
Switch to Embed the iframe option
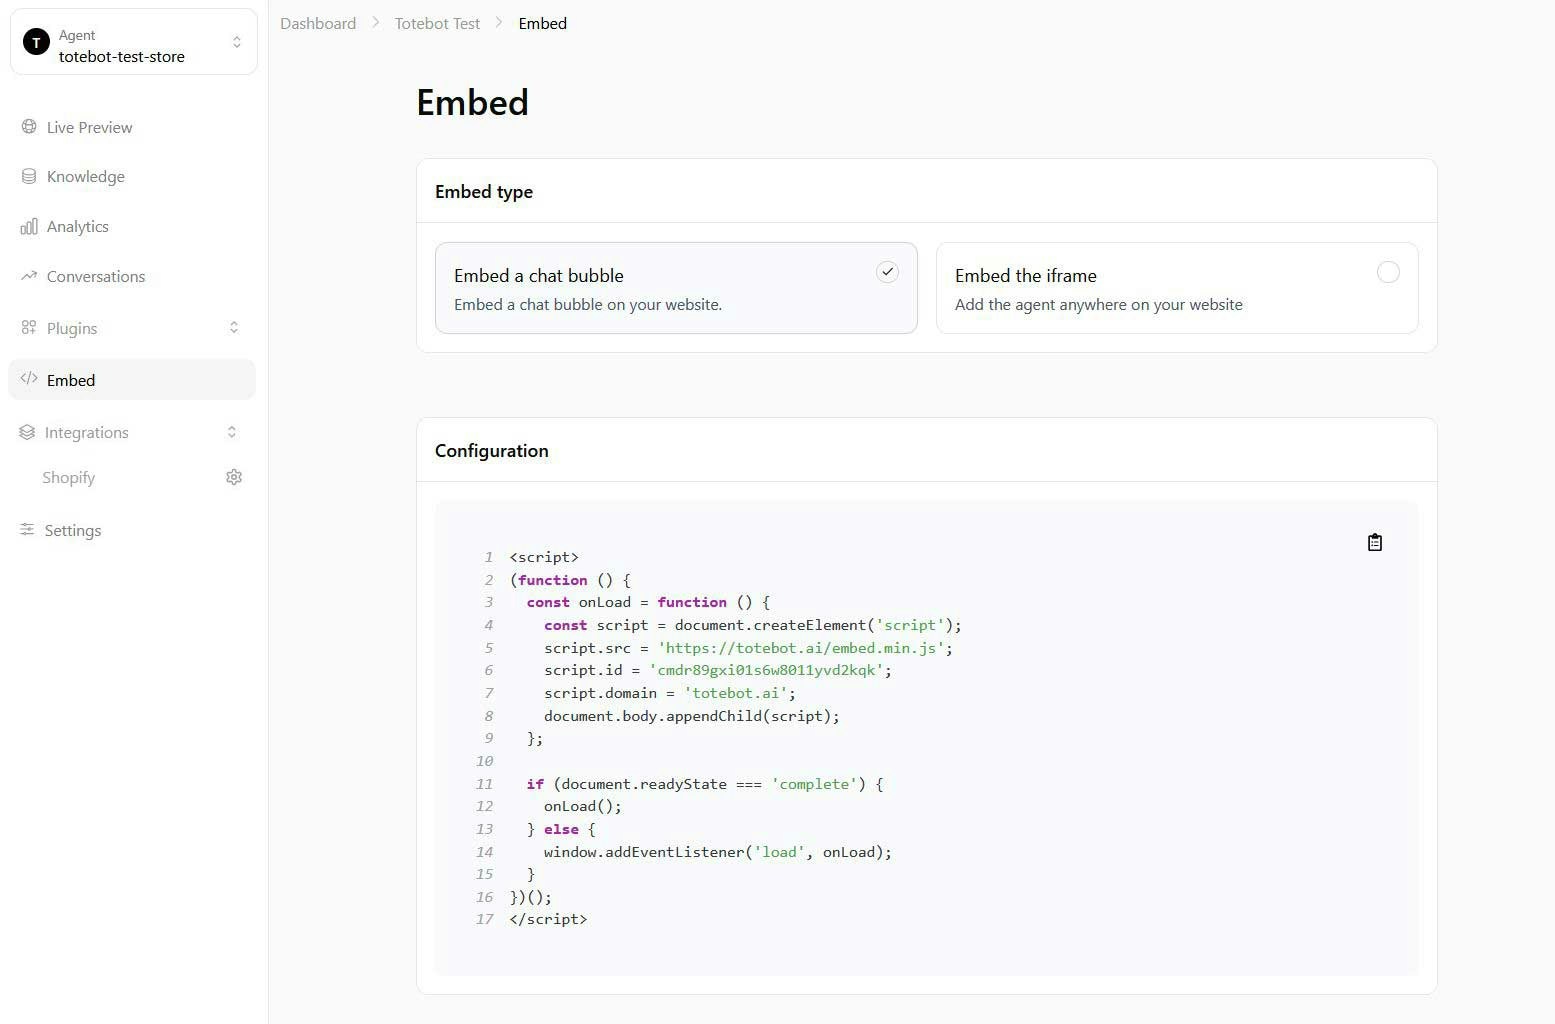point(1176,288)
